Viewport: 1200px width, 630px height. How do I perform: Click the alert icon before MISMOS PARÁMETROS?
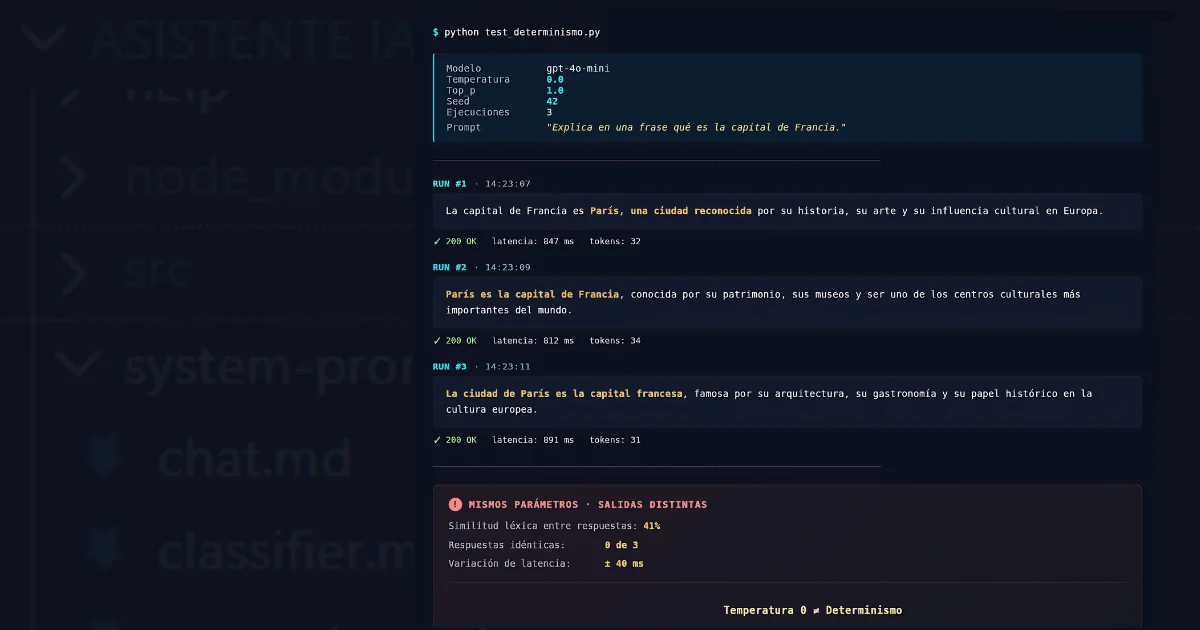(x=456, y=504)
